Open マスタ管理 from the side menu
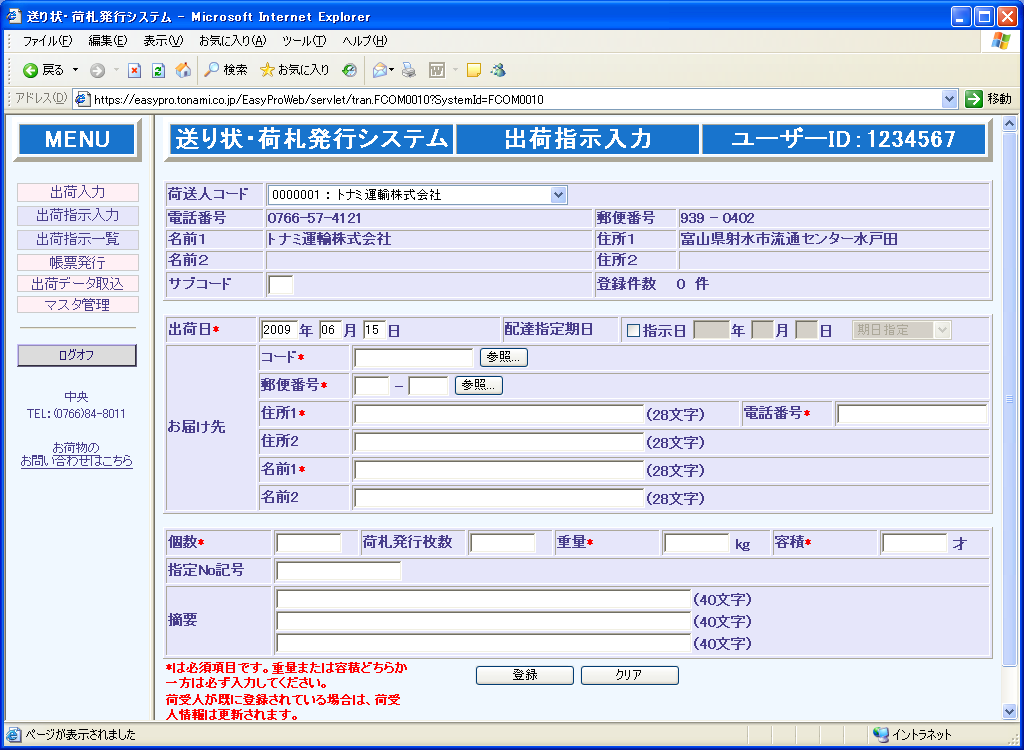 pos(78,304)
